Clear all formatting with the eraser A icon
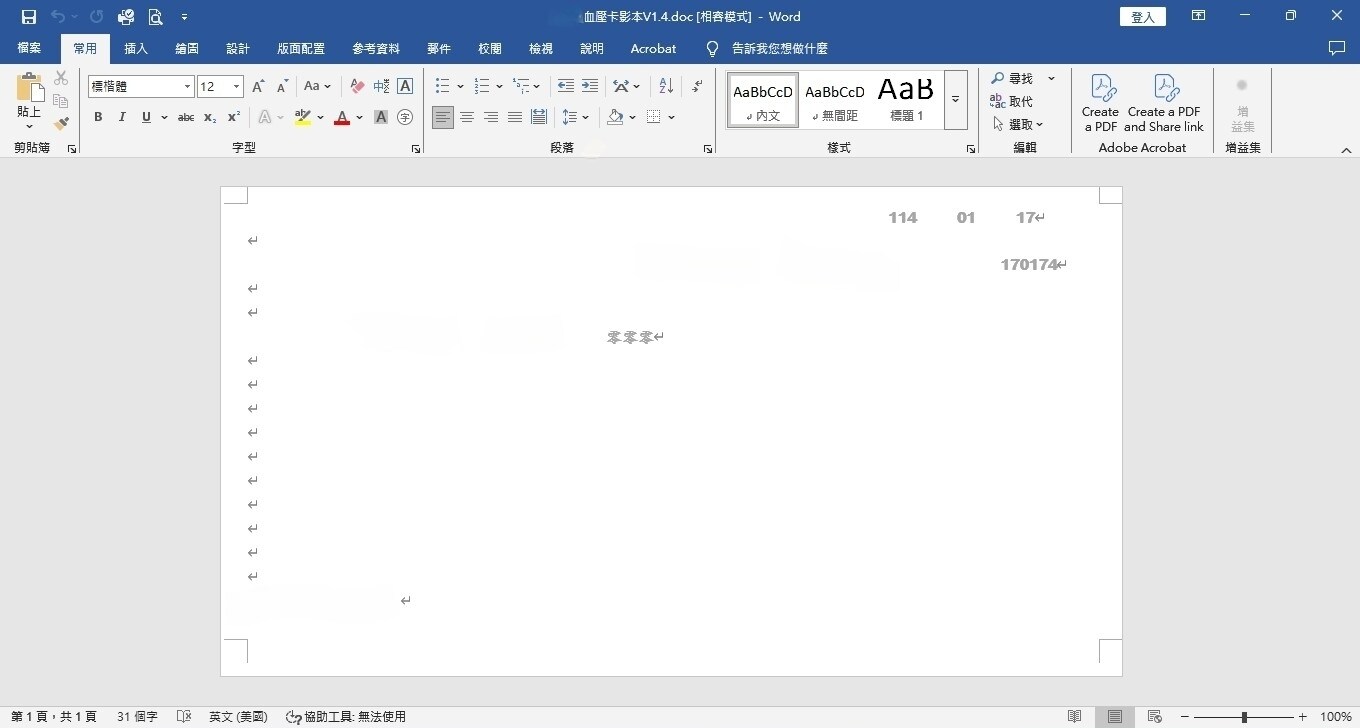The height and width of the screenshot is (728, 1360). point(357,87)
